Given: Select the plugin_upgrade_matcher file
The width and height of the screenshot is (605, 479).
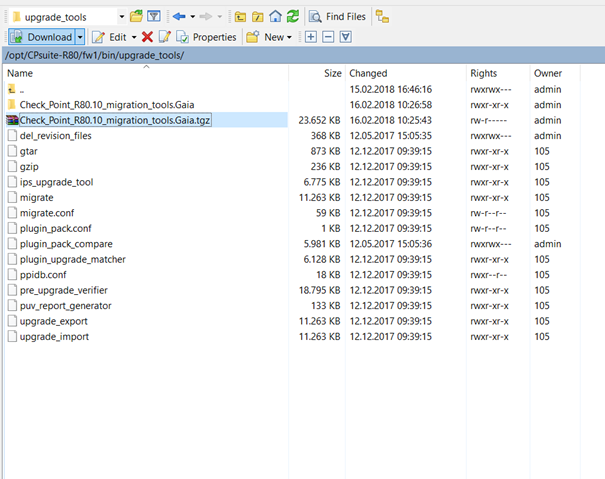Looking at the screenshot, I should coord(73,259).
